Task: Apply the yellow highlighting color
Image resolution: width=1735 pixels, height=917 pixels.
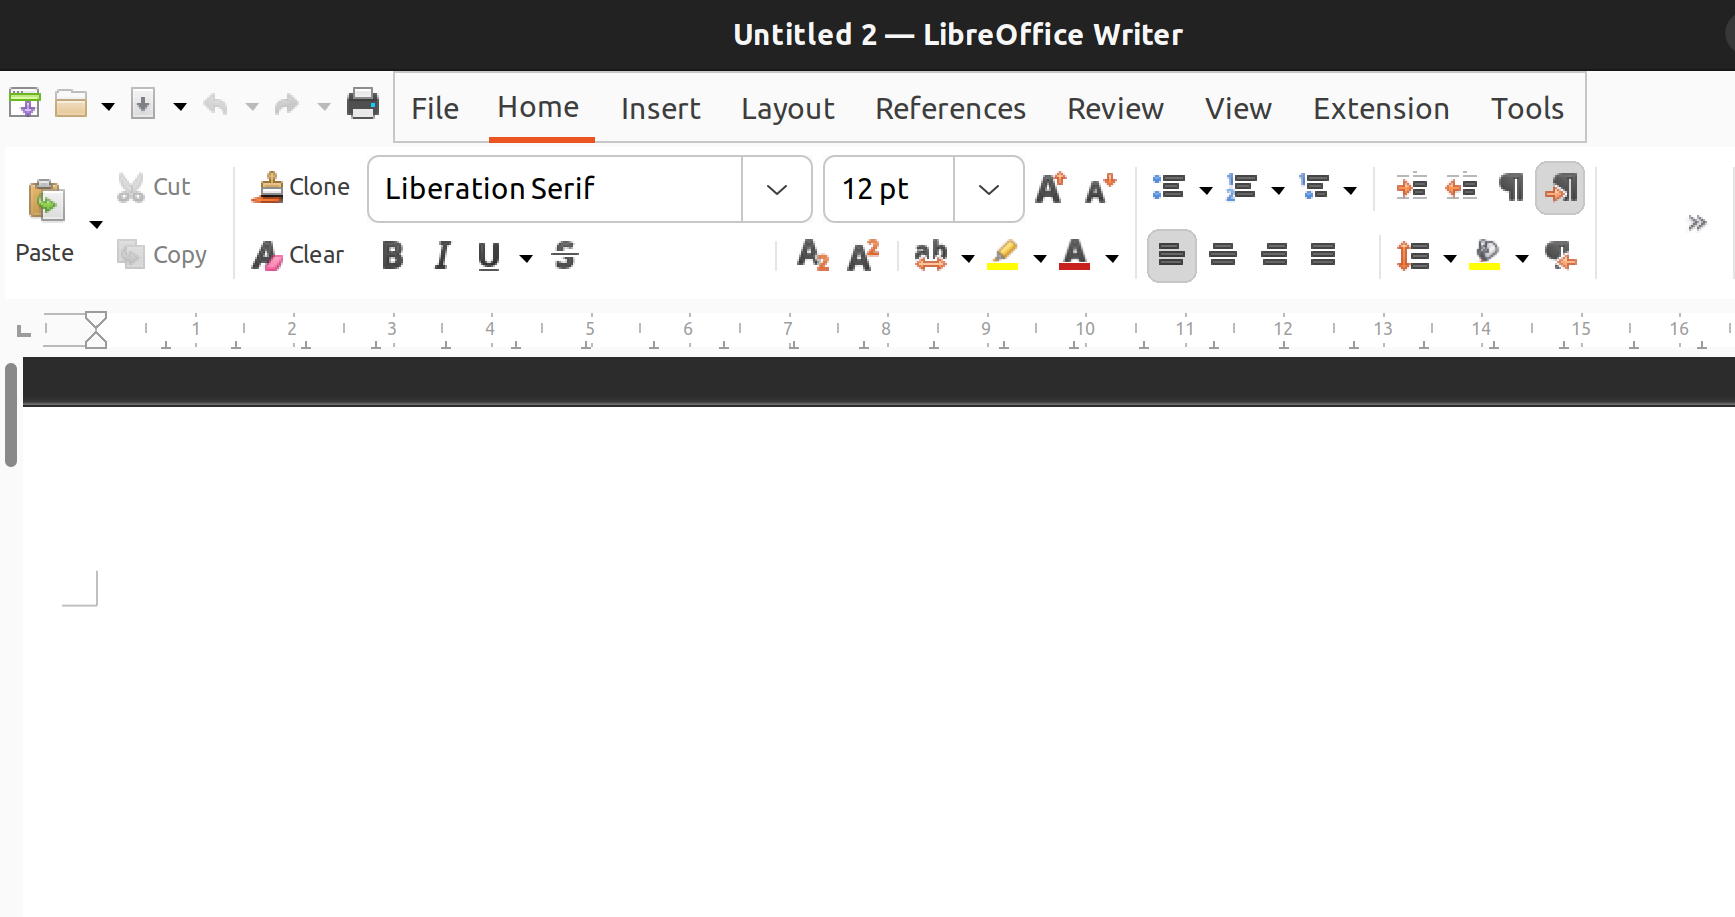Action: pyautogui.click(x=1003, y=256)
